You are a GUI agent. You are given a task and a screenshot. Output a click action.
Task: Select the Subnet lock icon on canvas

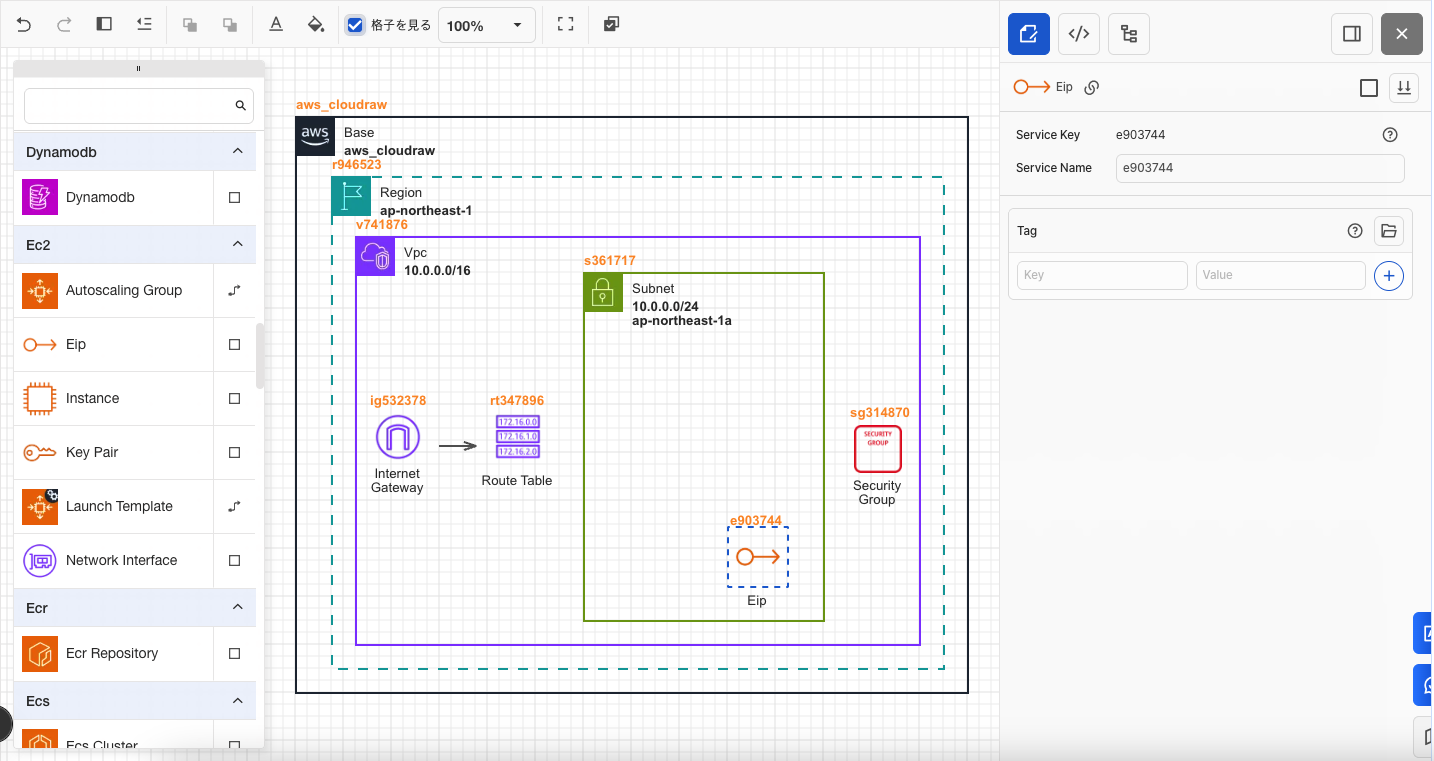(x=603, y=292)
